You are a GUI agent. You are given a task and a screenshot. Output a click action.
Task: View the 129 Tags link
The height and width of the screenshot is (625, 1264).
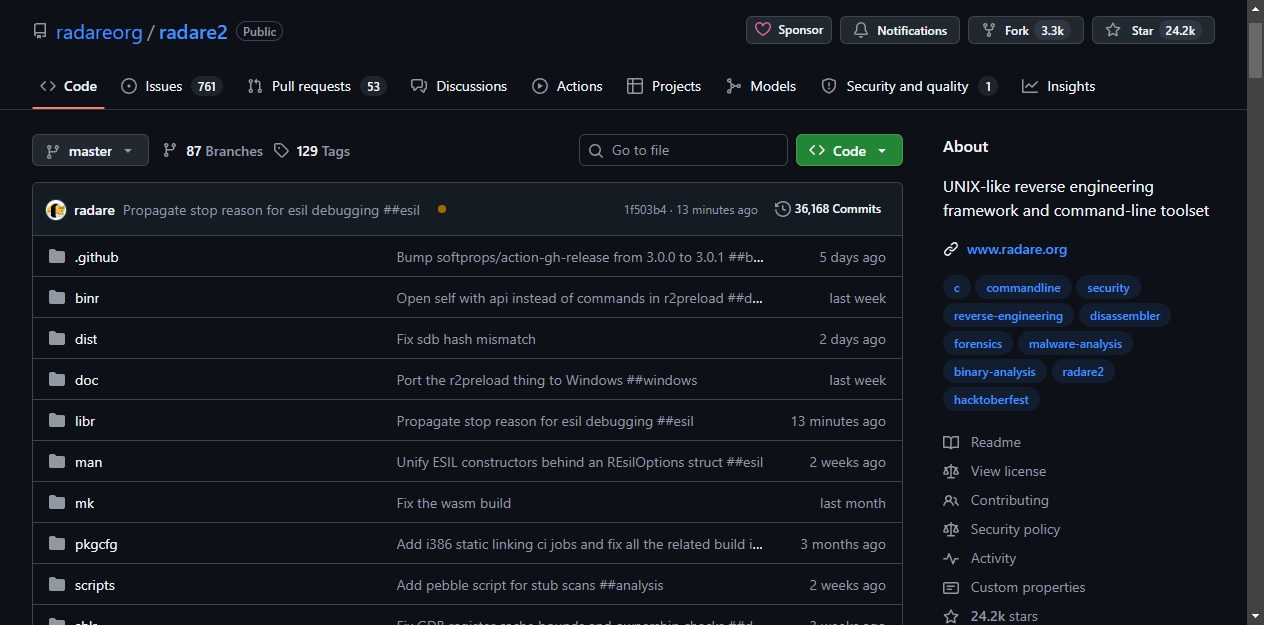312,151
